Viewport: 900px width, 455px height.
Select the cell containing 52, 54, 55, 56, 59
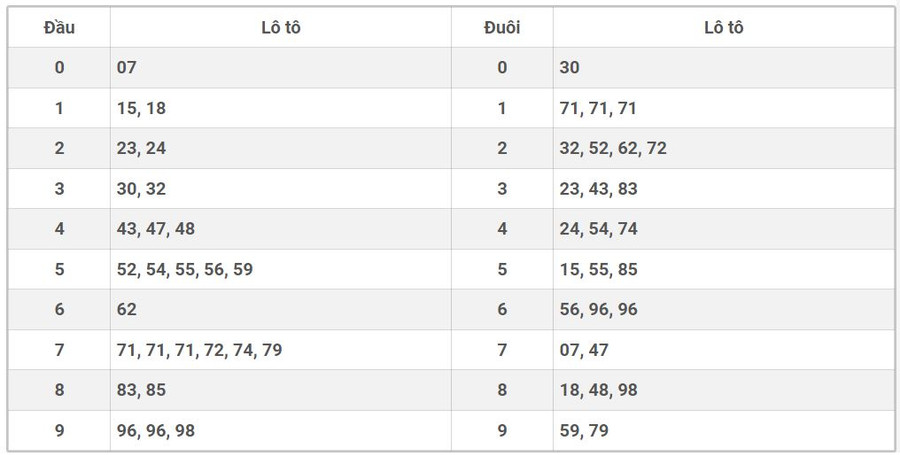tap(185, 269)
